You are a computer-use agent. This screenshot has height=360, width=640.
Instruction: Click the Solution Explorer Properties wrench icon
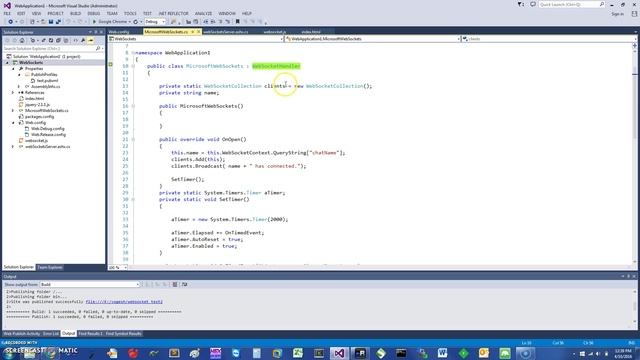[83, 40]
